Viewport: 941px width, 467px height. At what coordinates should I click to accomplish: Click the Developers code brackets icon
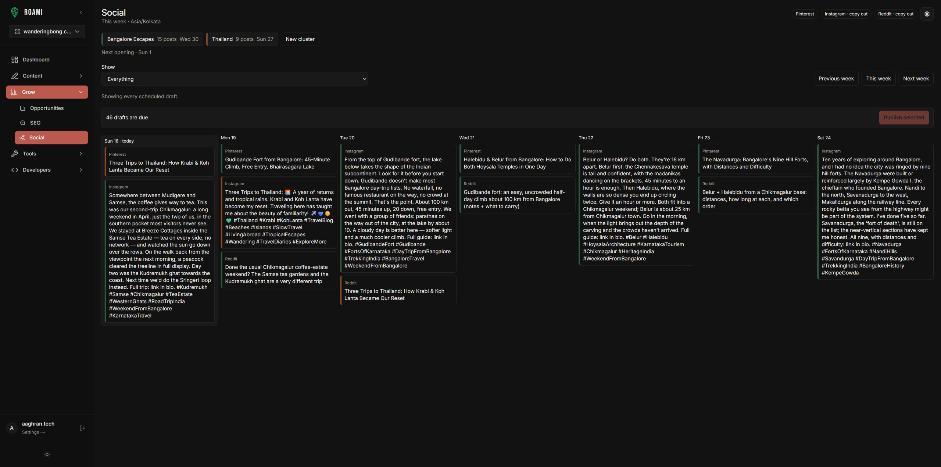click(15, 170)
